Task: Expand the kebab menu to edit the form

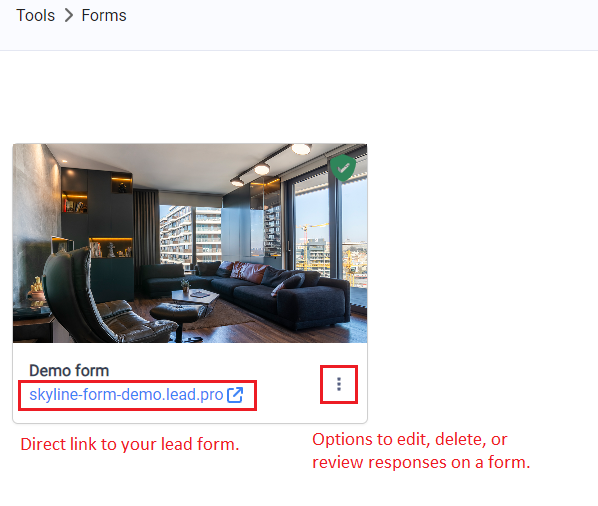Action: 339,384
